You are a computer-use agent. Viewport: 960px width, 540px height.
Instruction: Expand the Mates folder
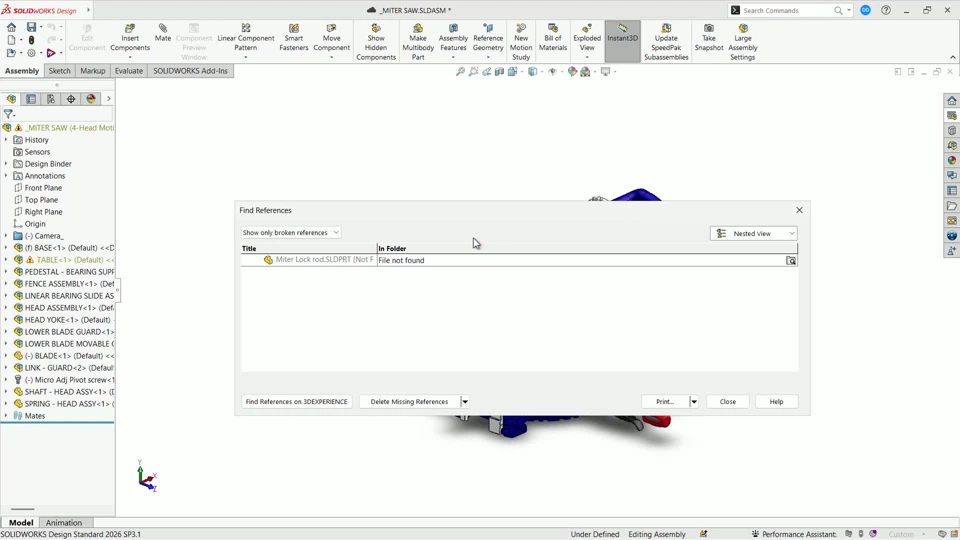(x=6, y=416)
